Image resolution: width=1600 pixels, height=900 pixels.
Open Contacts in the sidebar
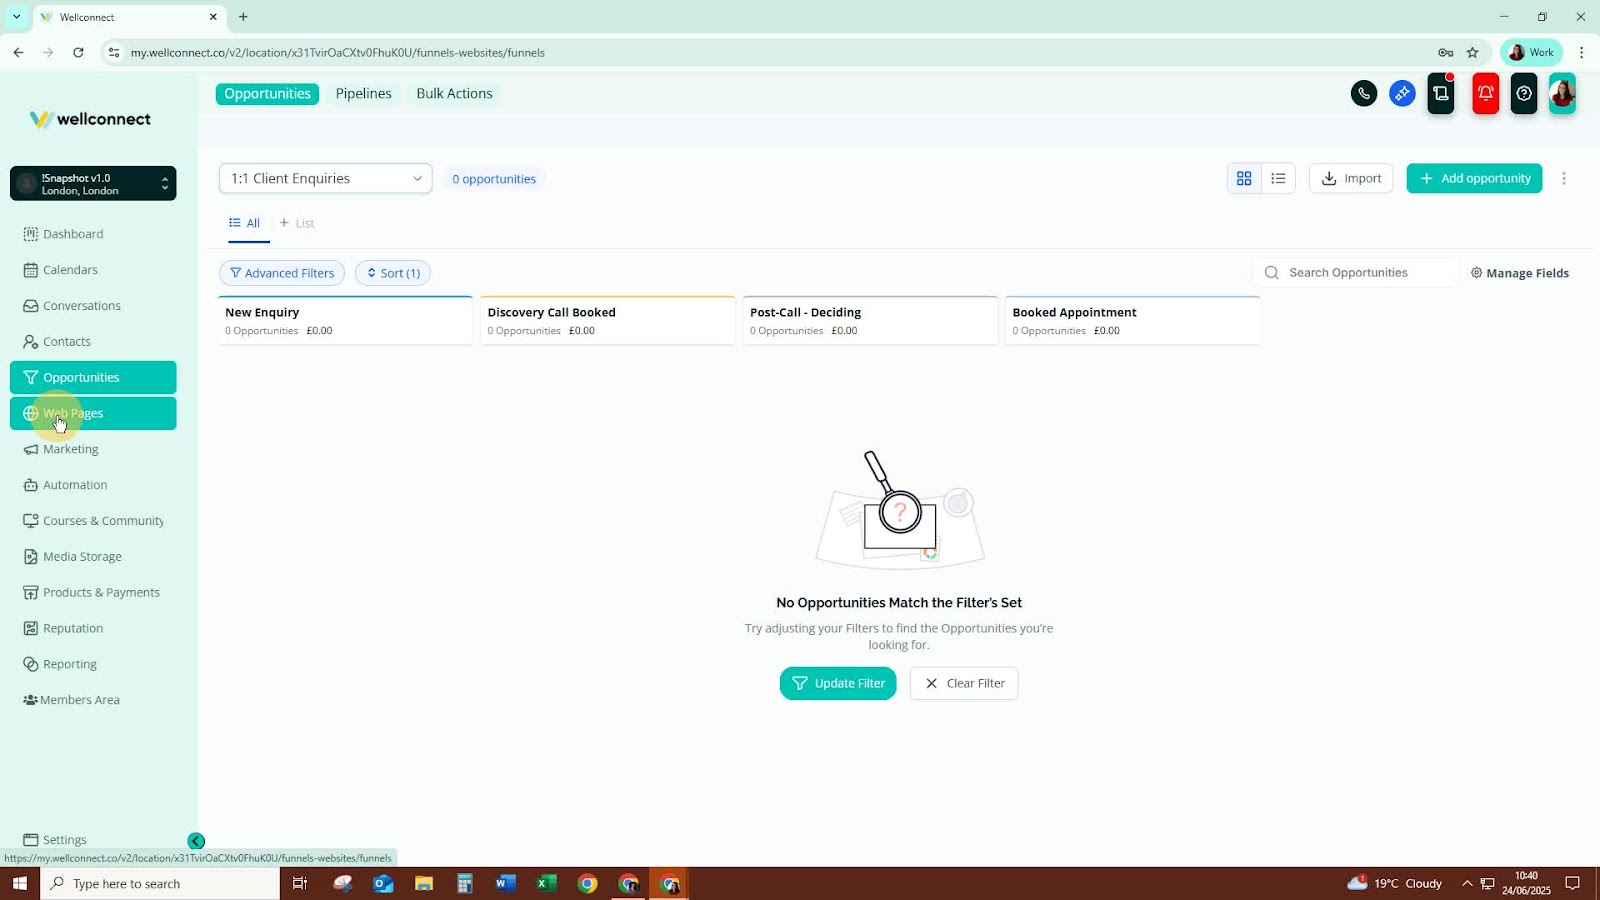[93, 342]
